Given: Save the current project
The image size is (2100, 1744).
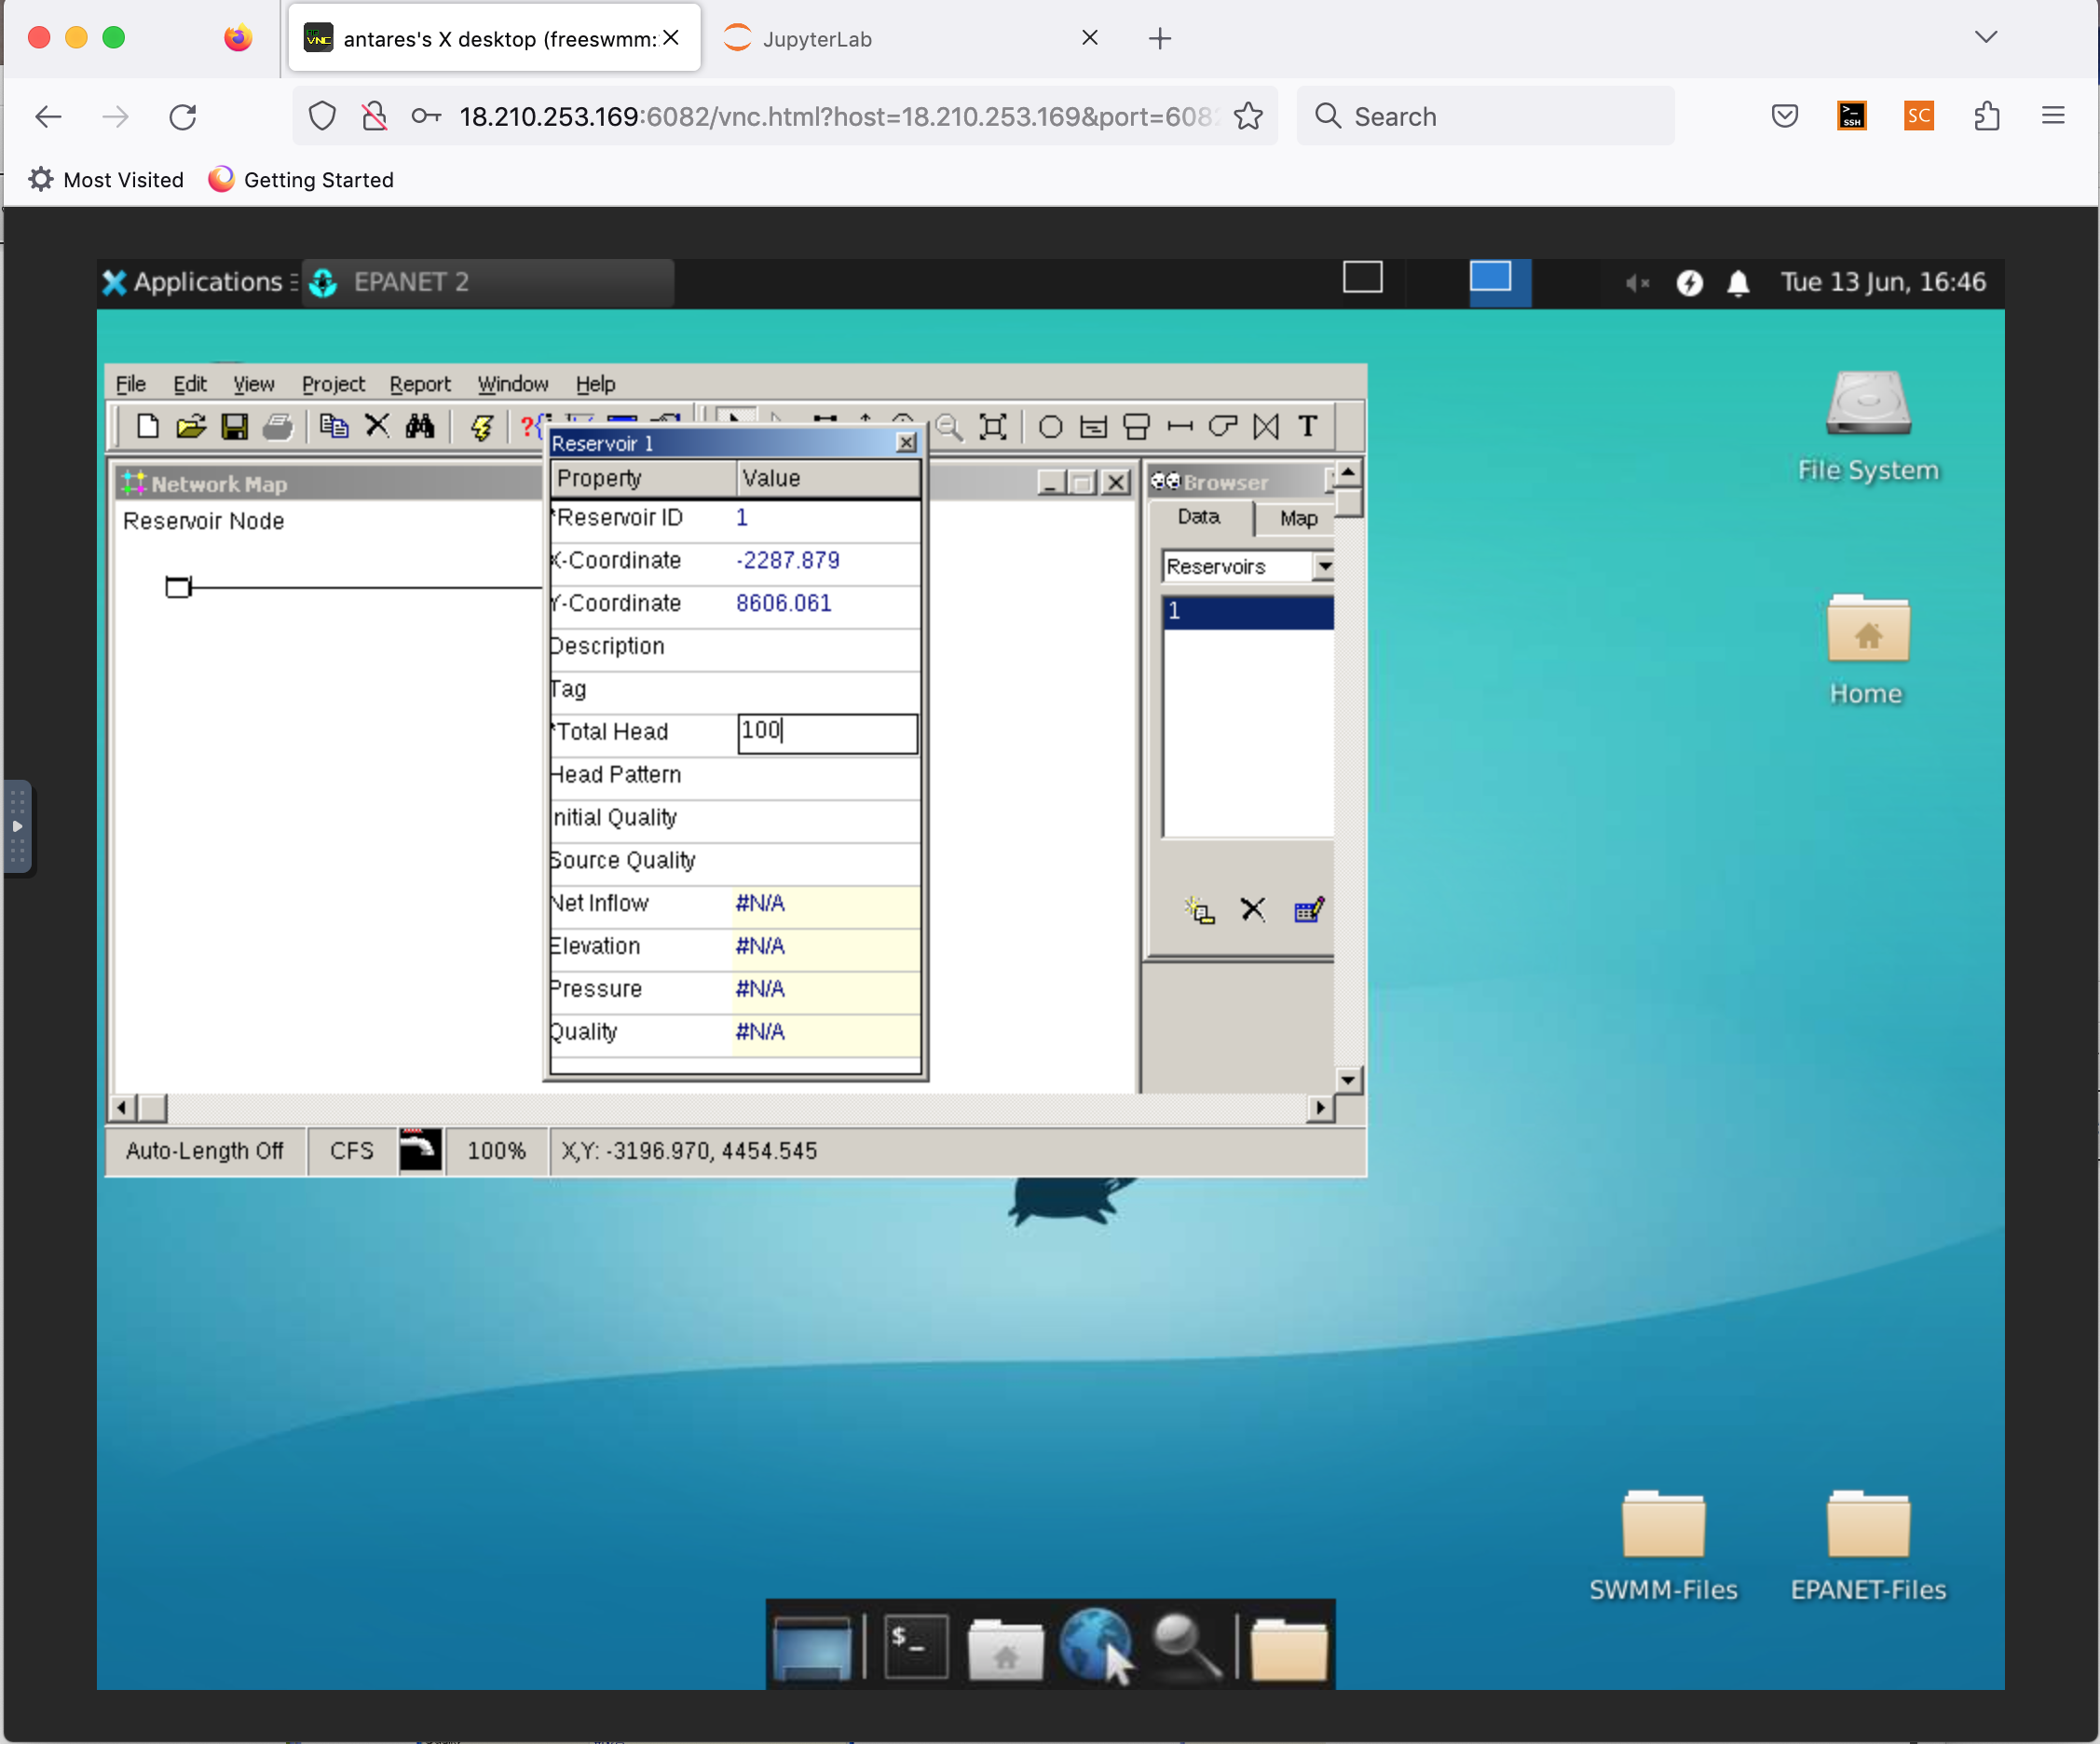Looking at the screenshot, I should click(x=234, y=427).
